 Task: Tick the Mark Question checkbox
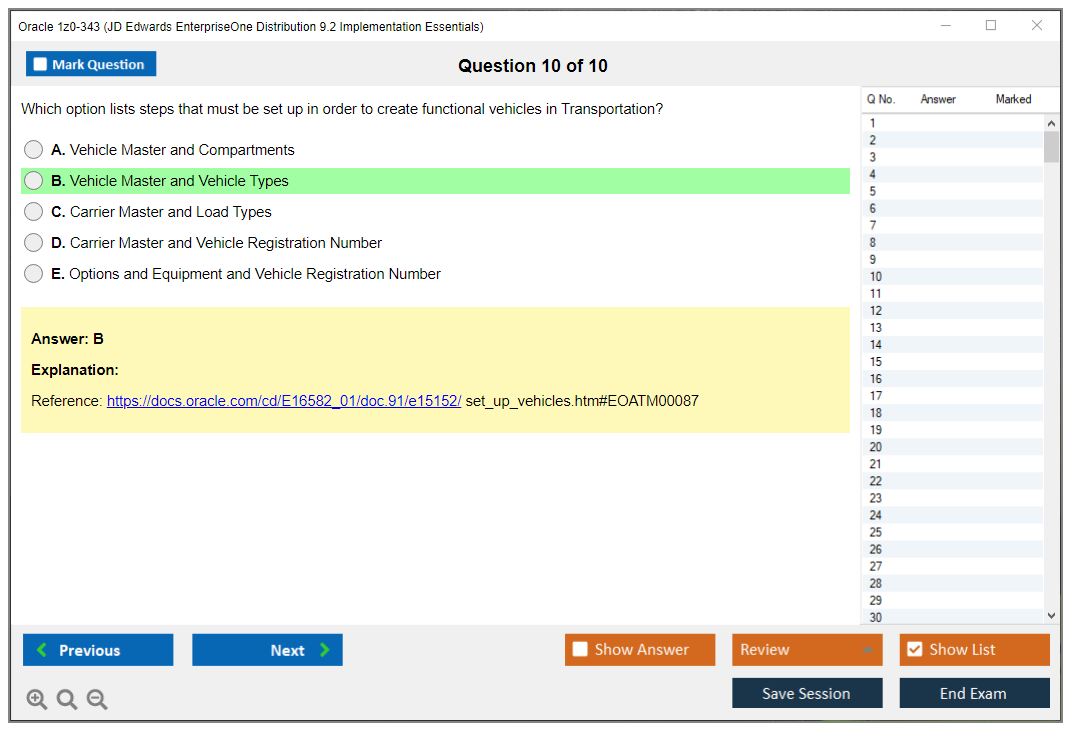[x=40, y=64]
